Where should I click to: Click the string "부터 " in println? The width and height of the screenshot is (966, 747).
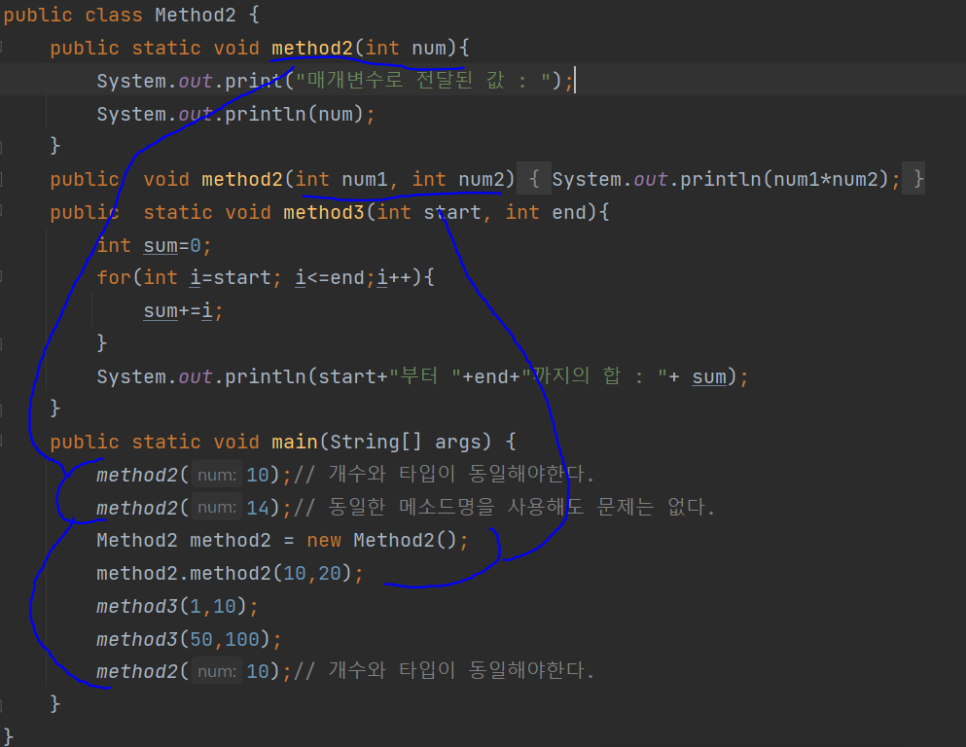(425, 376)
